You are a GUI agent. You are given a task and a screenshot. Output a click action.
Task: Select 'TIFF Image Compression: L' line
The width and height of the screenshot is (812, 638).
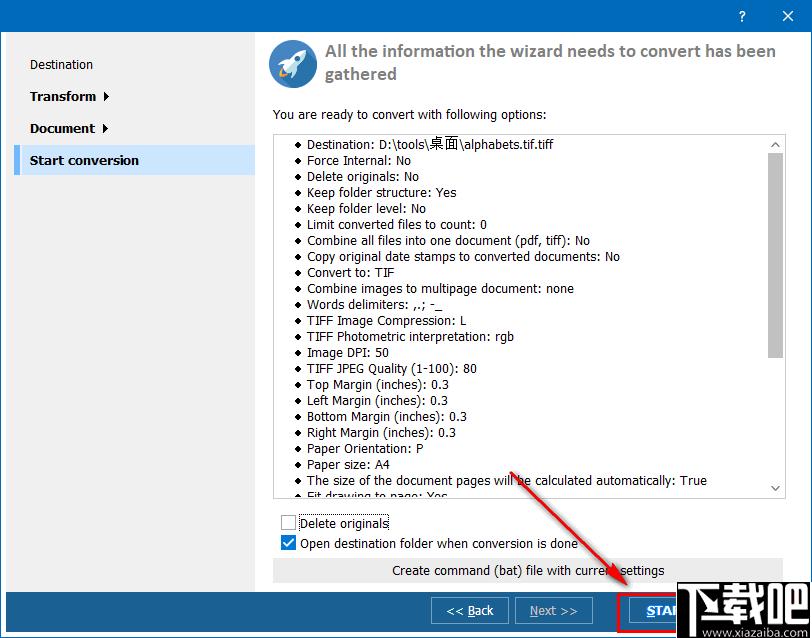click(386, 321)
